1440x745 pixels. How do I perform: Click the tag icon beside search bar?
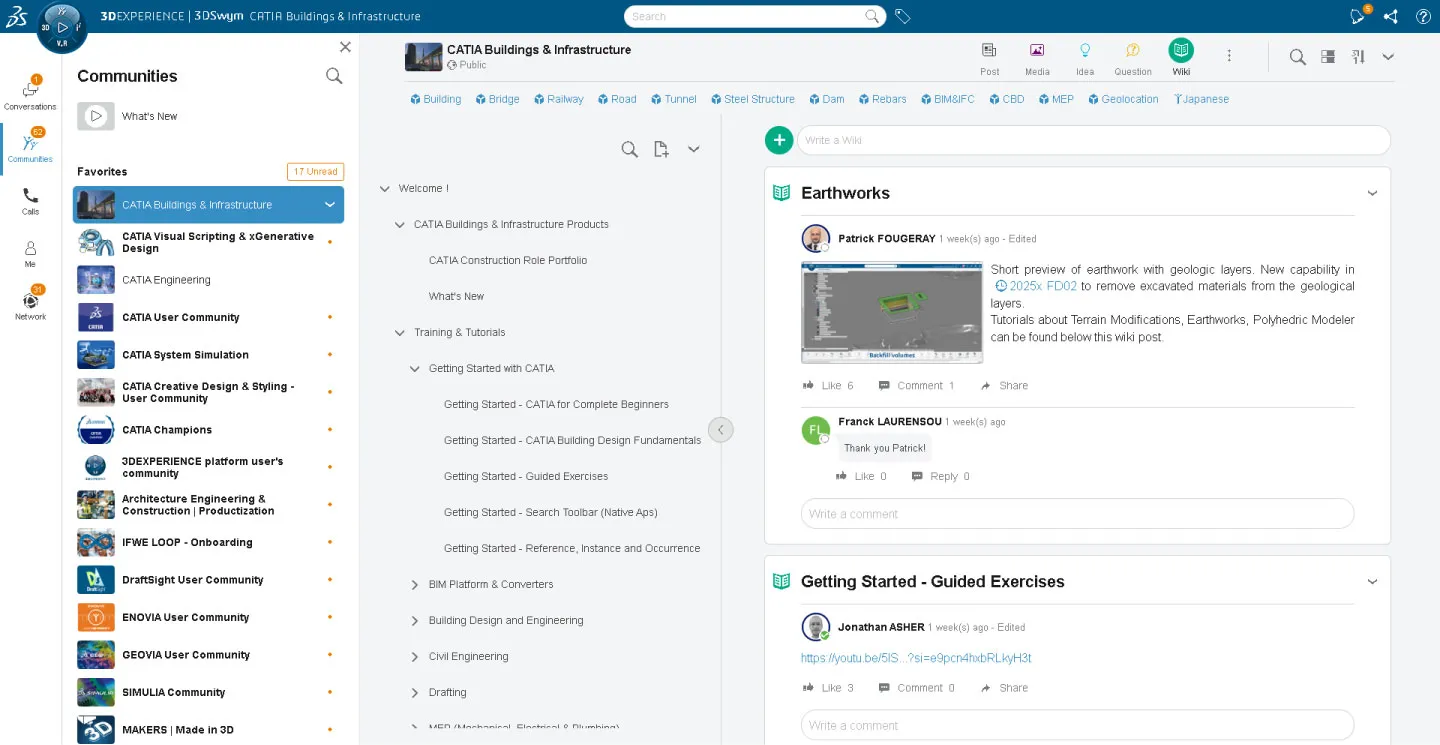click(x=902, y=16)
